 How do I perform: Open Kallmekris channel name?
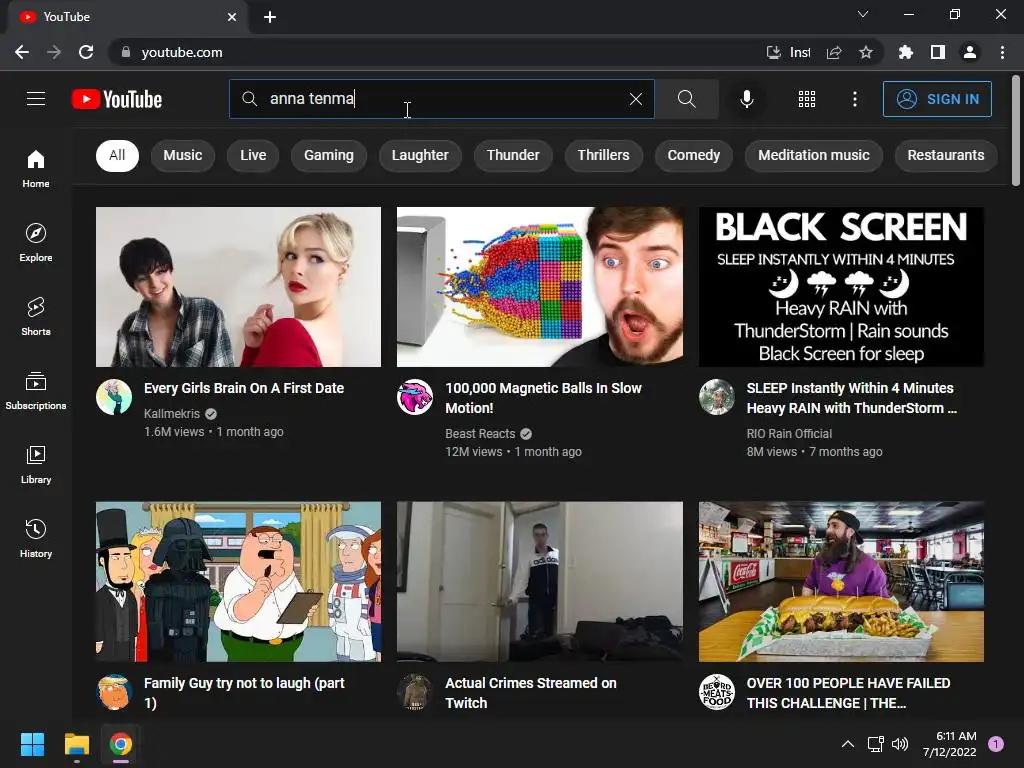point(172,413)
